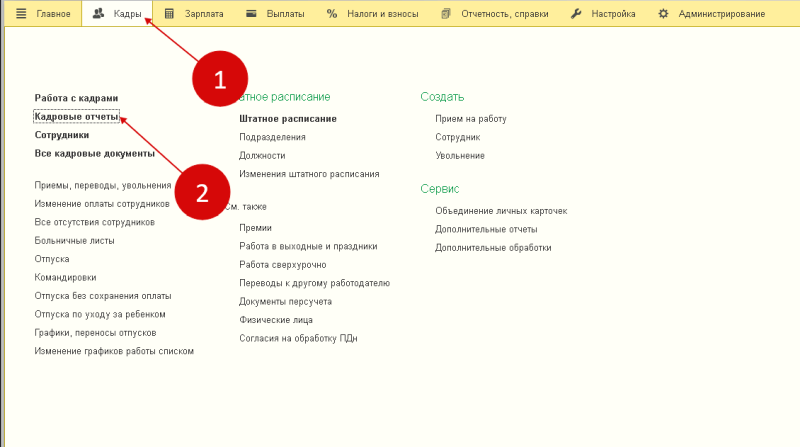800x447 pixels.
Task: Click the documents icon by Отчетность, справки
Action: 446,14
